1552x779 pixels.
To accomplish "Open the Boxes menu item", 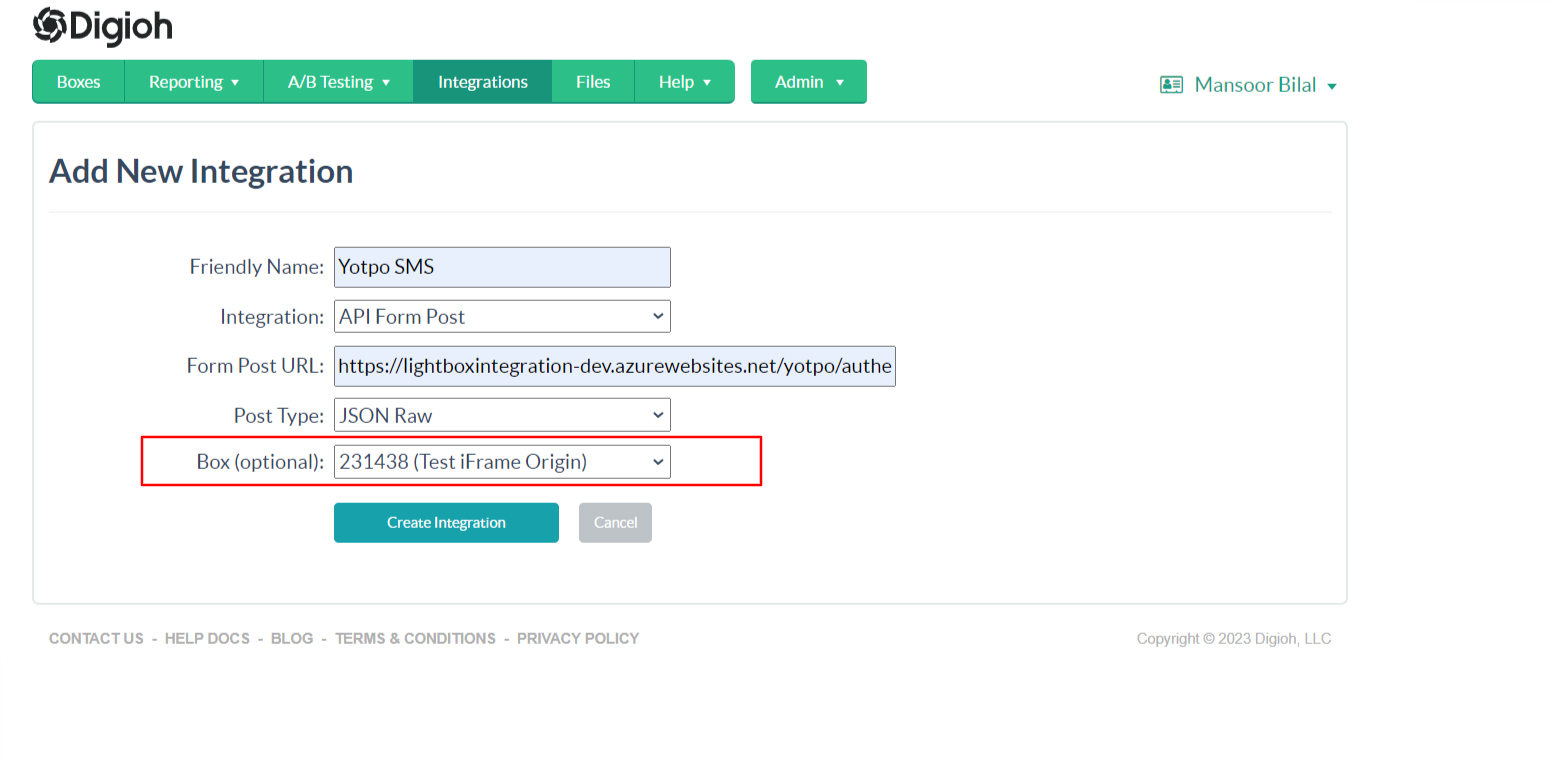I will (x=78, y=82).
